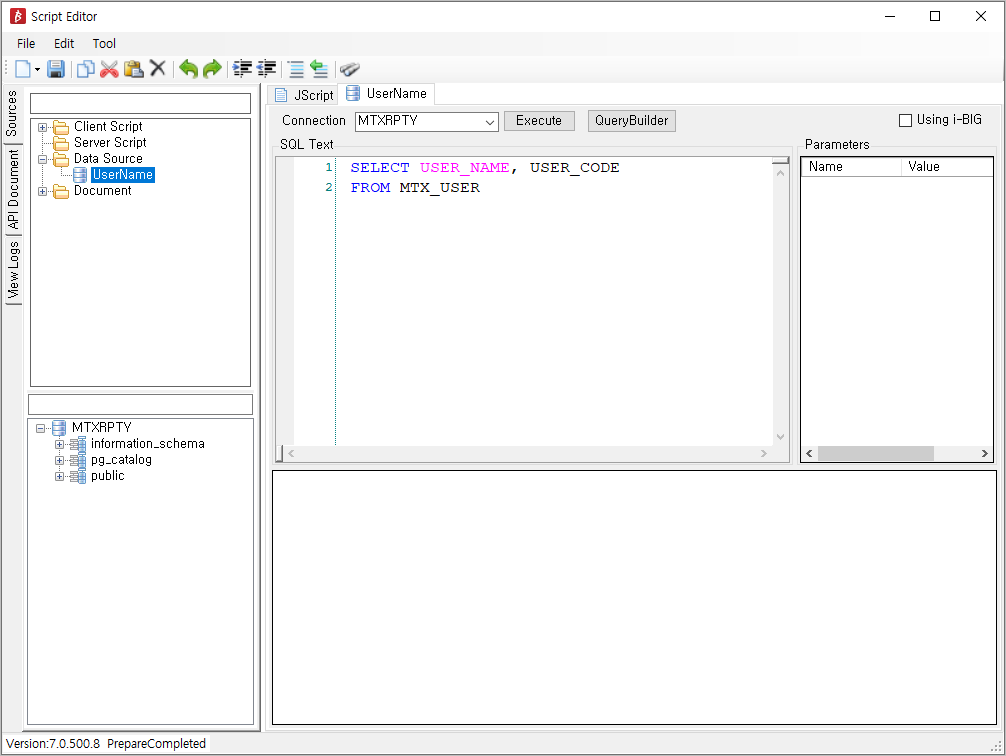The height and width of the screenshot is (756, 1006).
Task: Click the Script Editor app icon in title bar
Action: [x=17, y=16]
